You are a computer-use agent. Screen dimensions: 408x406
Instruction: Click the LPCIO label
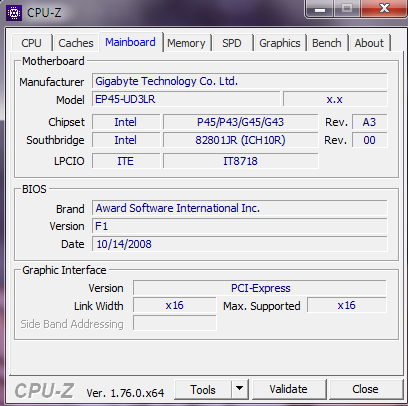click(69, 161)
